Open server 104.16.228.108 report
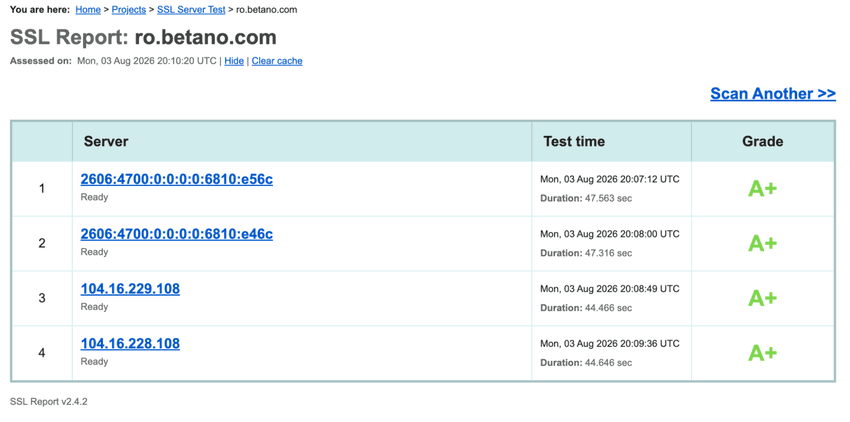This screenshot has height=422, width=850. click(130, 343)
